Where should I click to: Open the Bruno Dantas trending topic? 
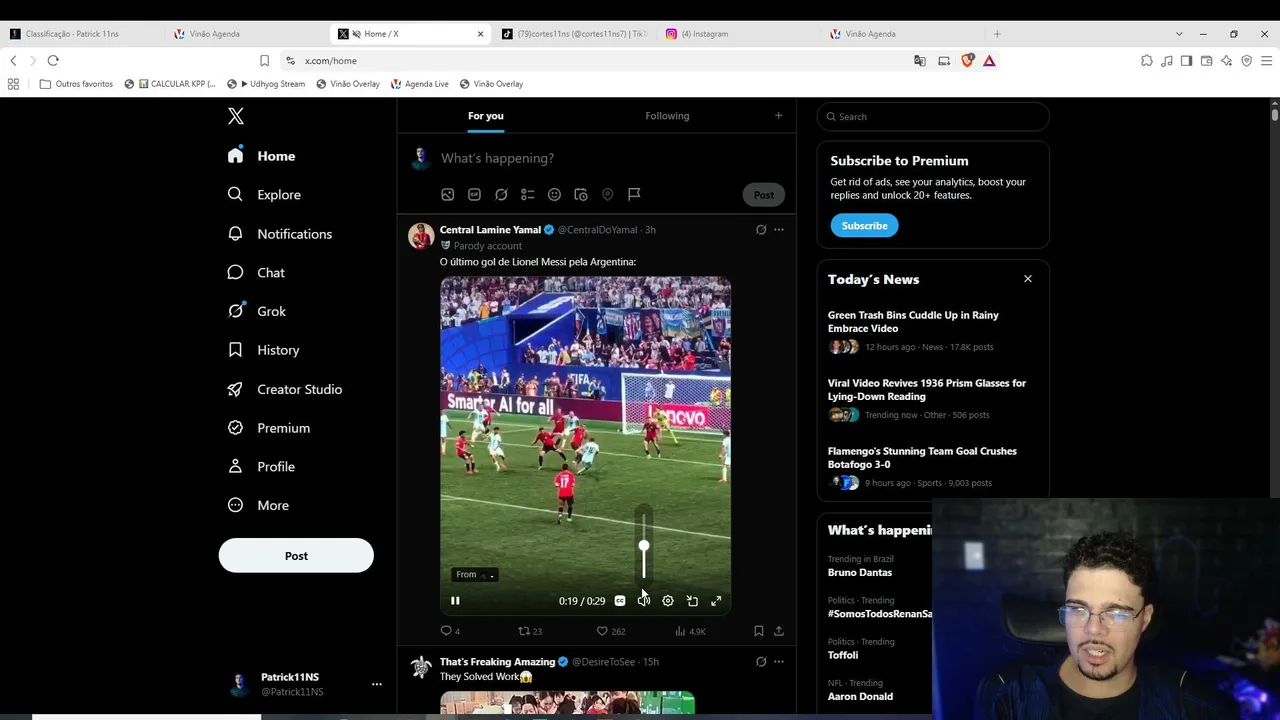pyautogui.click(x=860, y=573)
